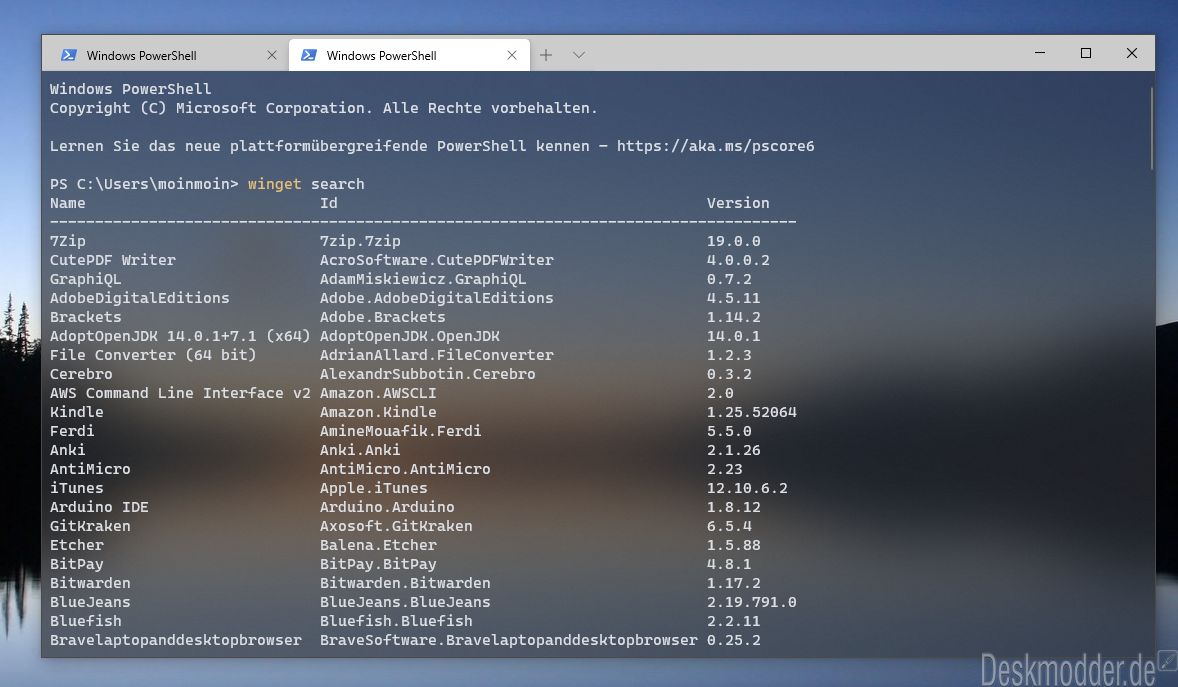Screen dimensions: 1178x687
Task: Click BlueJeans version '2.19.791.0'
Action: point(751,602)
